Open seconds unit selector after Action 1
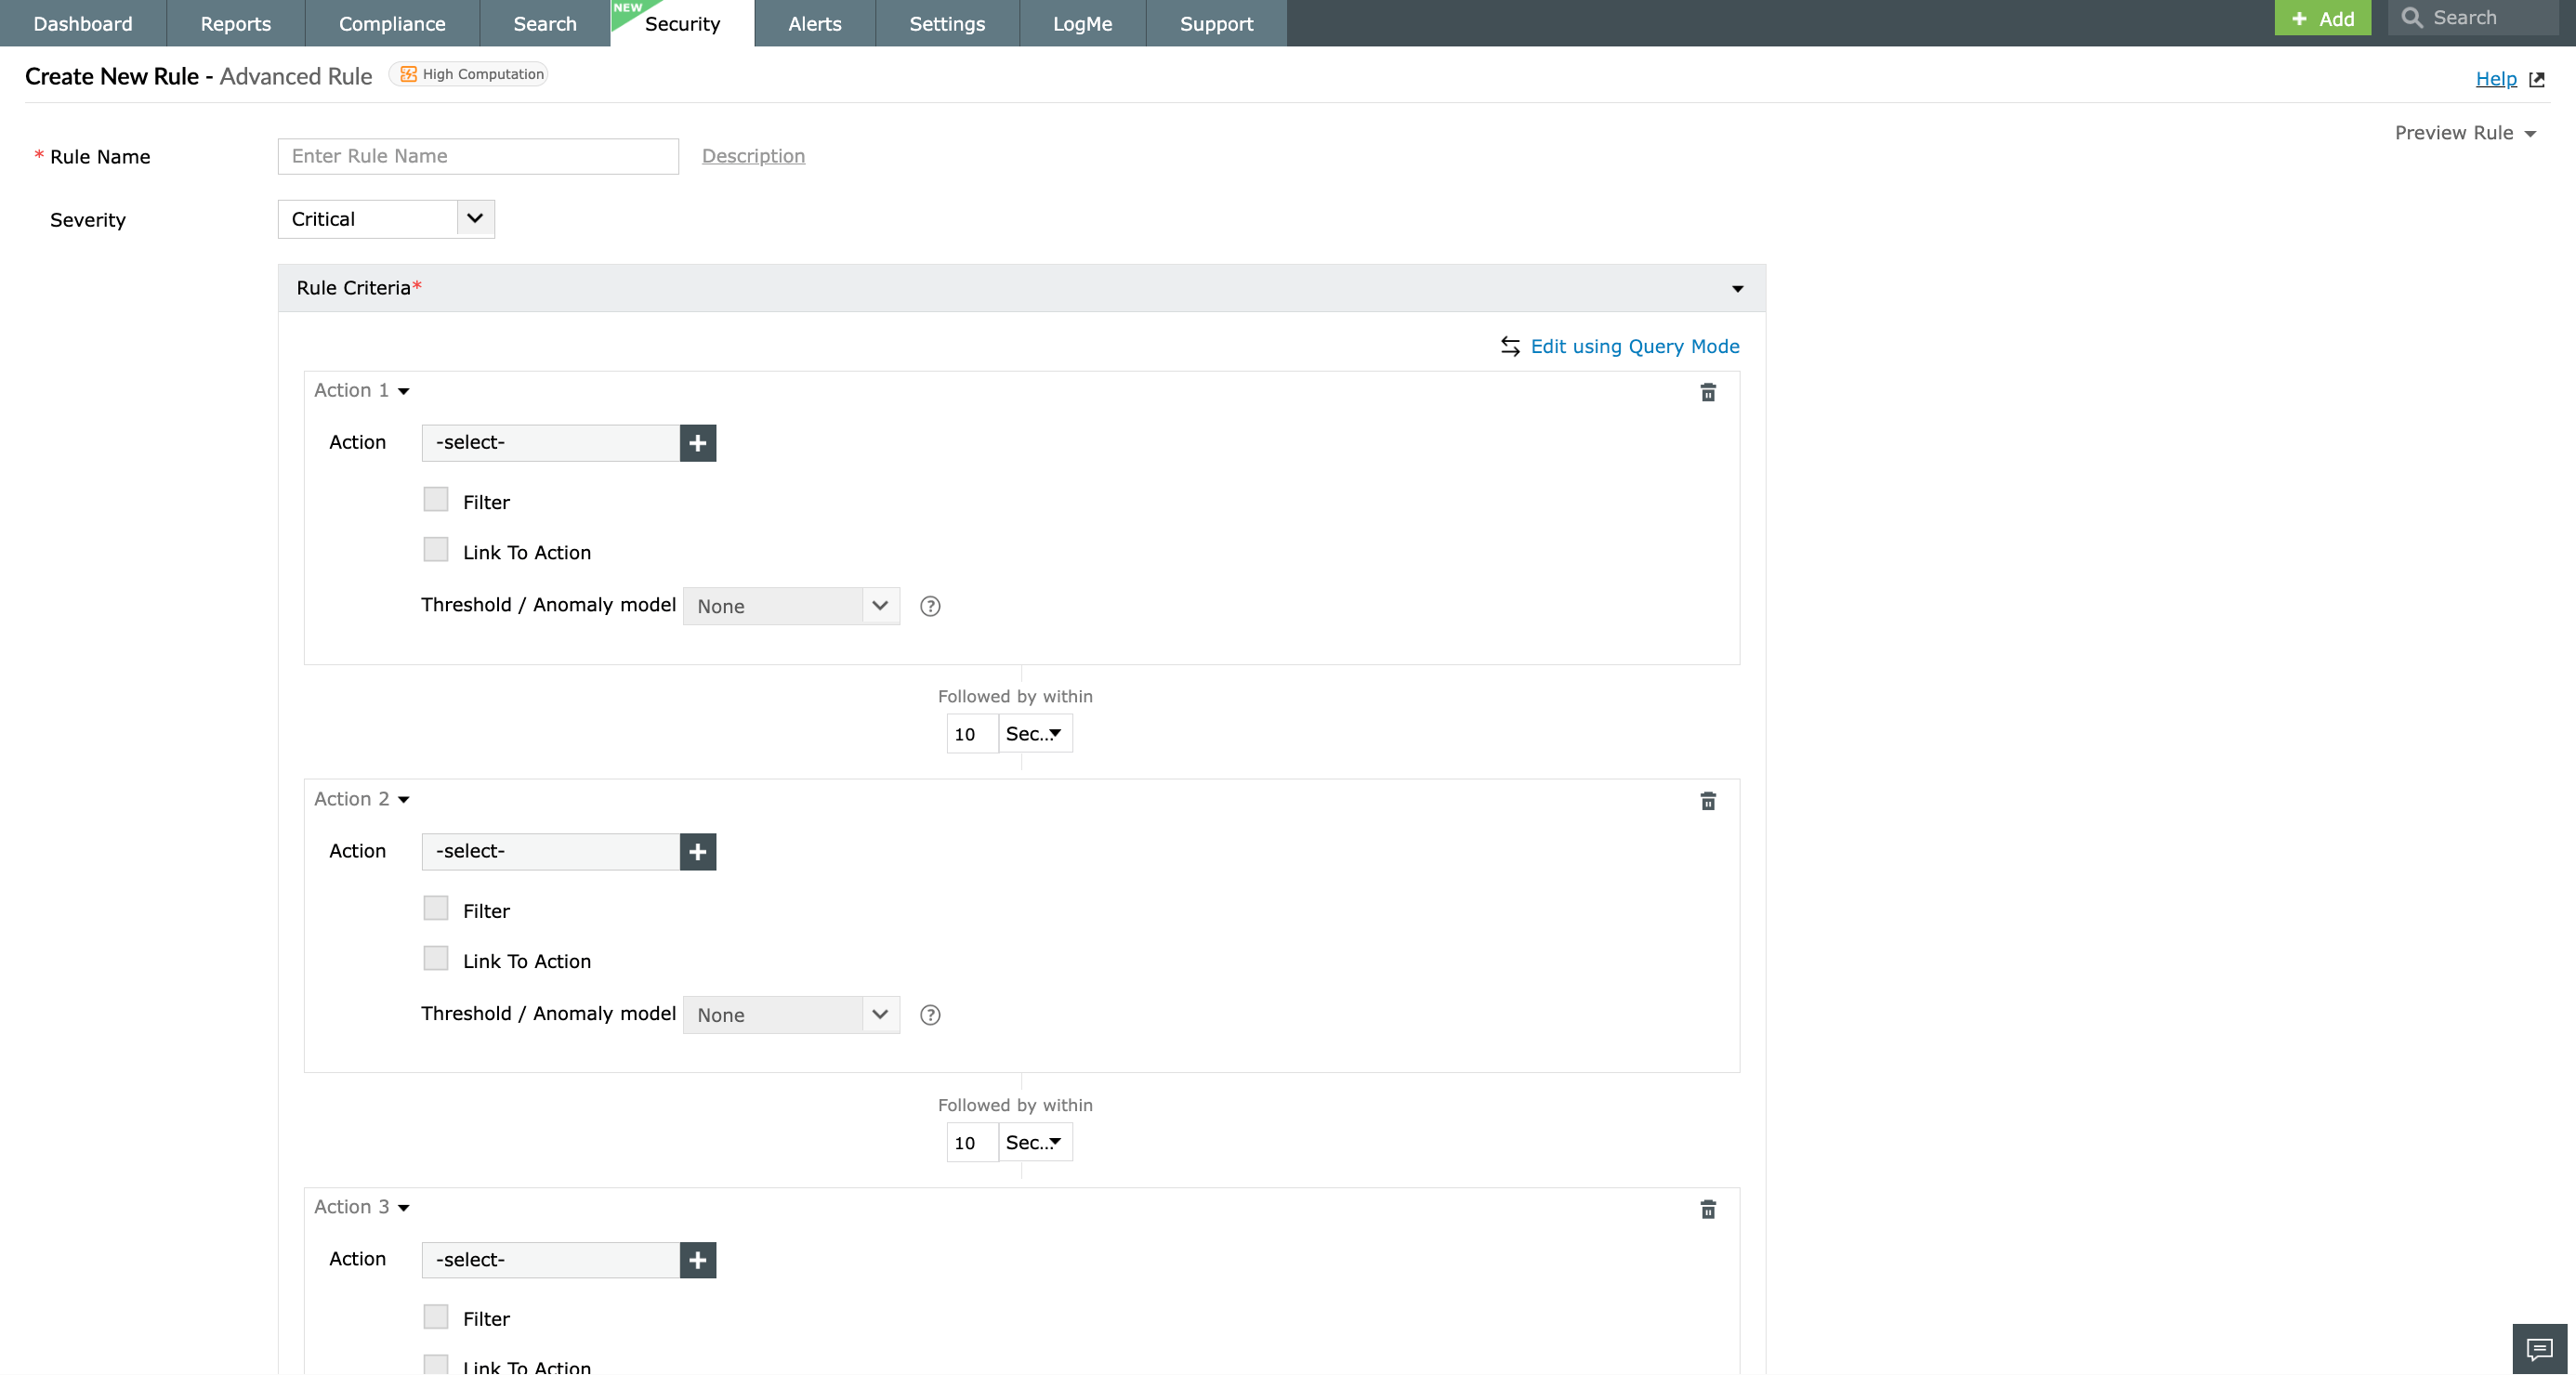This screenshot has width=2576, height=1375. (1034, 733)
